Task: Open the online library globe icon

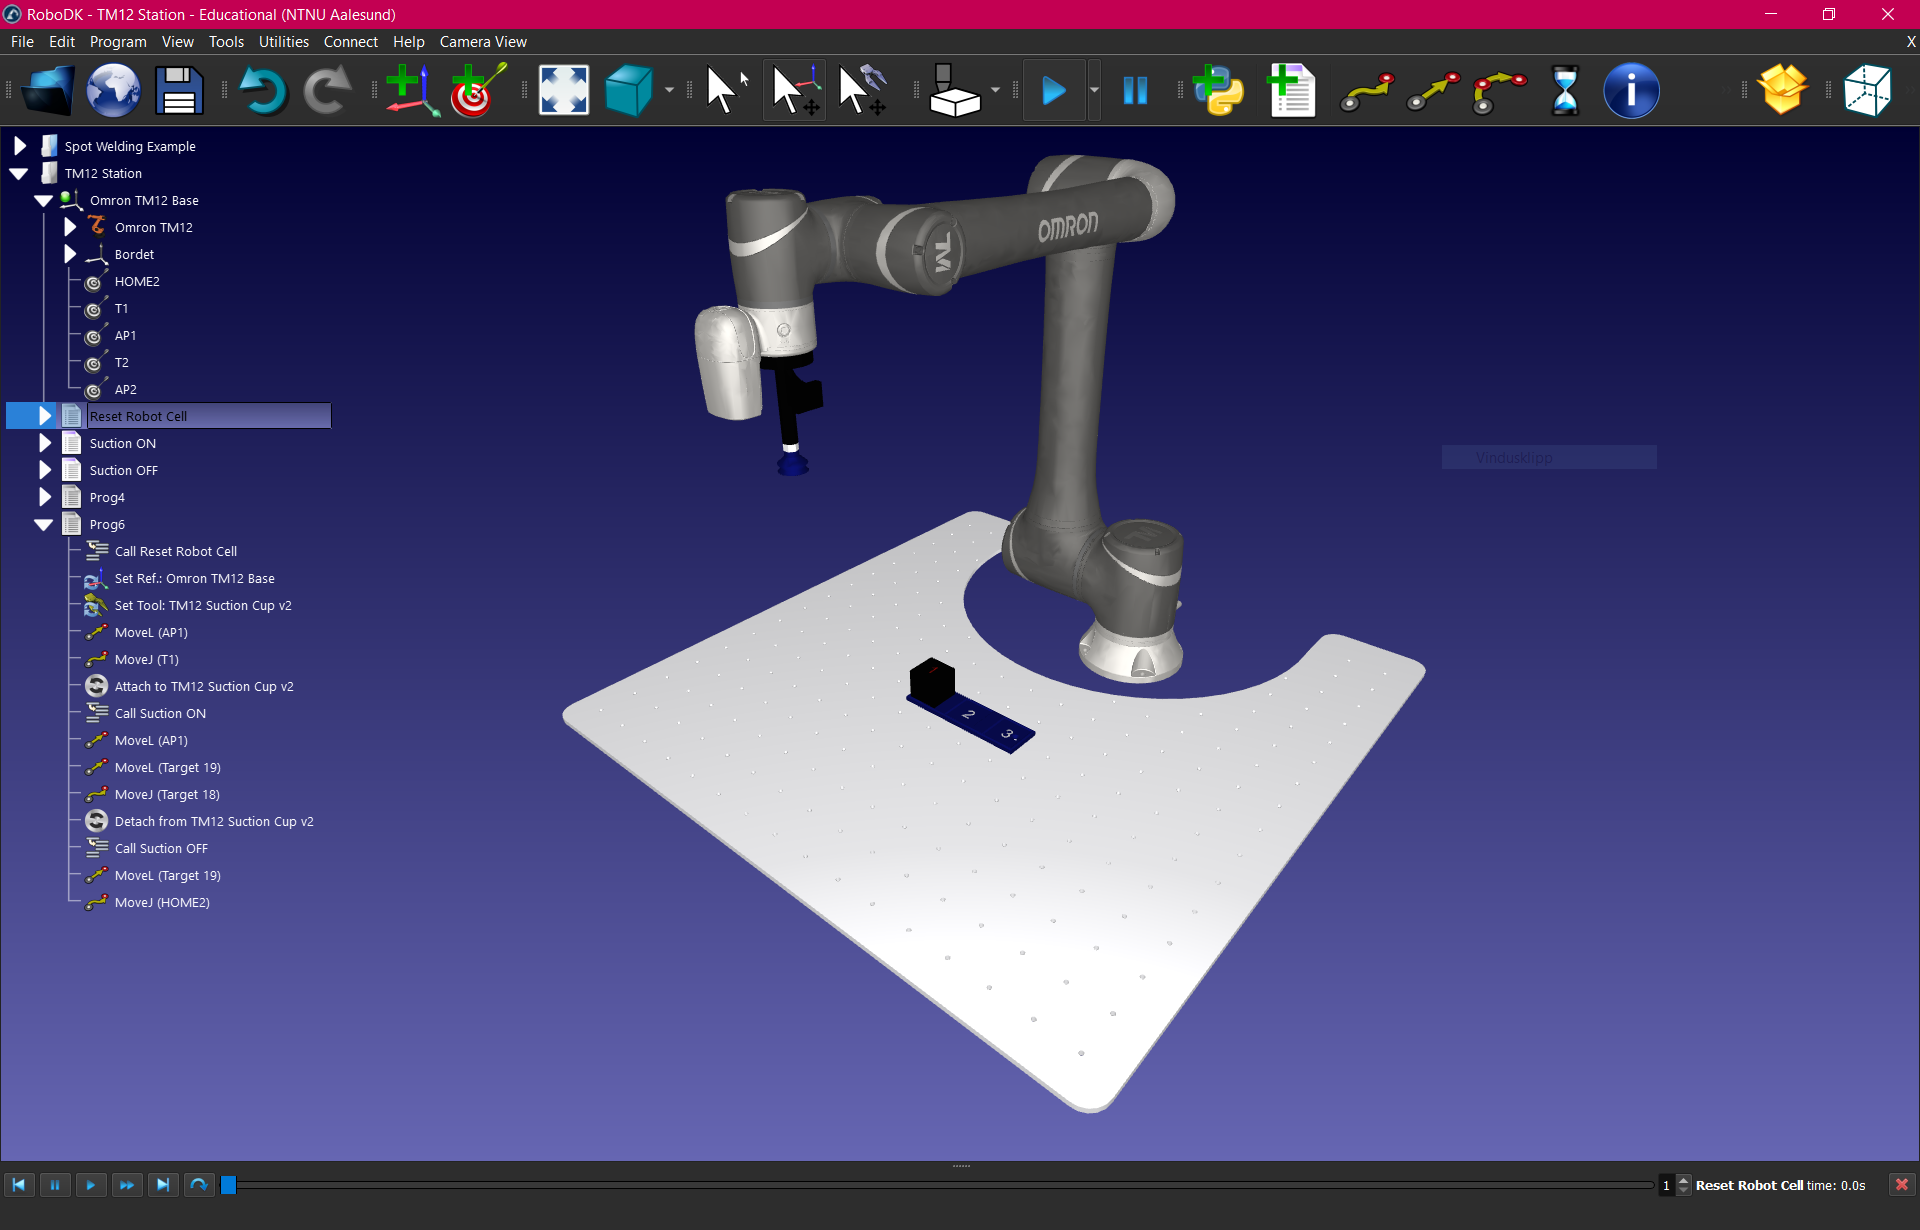Action: click(113, 91)
